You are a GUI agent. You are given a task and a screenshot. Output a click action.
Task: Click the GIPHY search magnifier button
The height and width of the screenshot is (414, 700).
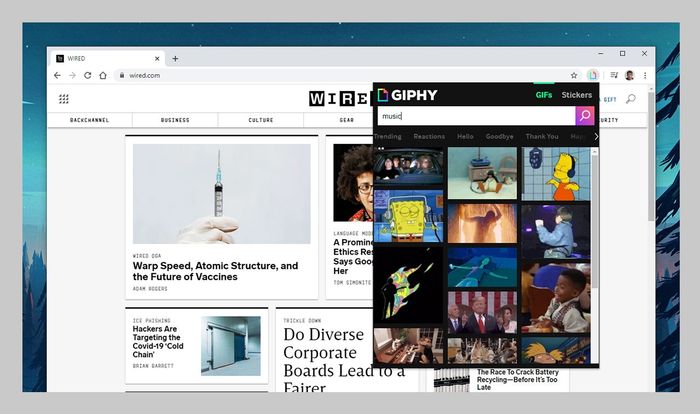click(584, 116)
